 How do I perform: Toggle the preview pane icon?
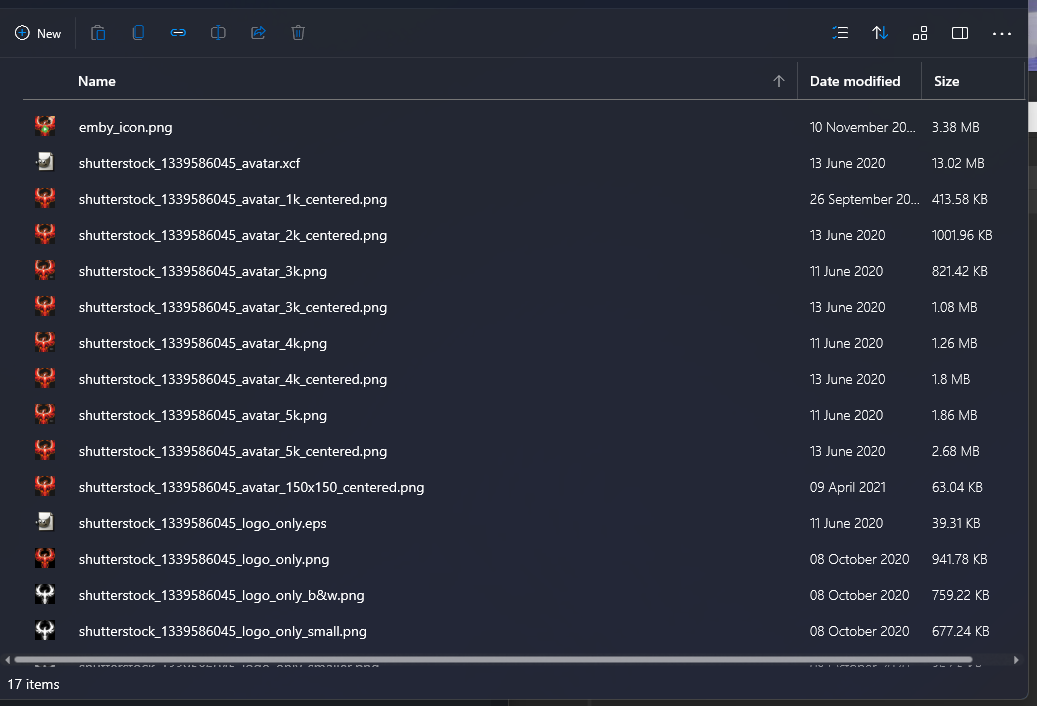pyautogui.click(x=960, y=33)
